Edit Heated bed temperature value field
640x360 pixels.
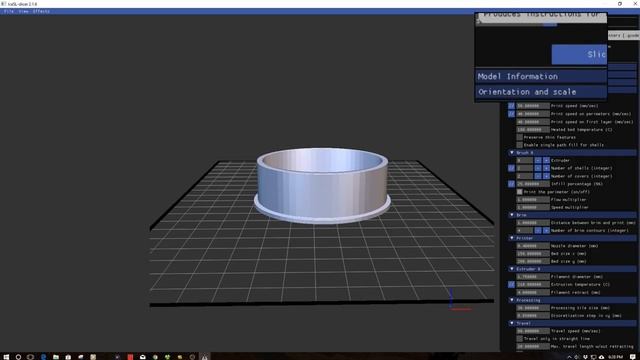[x=533, y=129]
